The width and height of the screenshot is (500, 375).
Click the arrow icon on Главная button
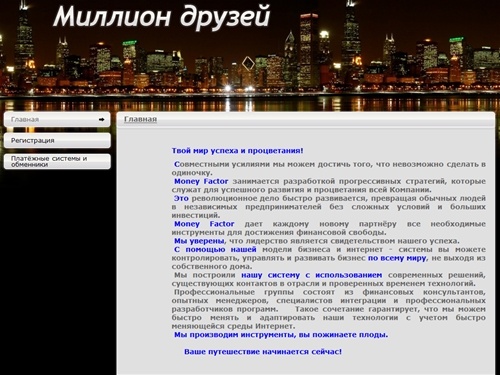pos(102,119)
